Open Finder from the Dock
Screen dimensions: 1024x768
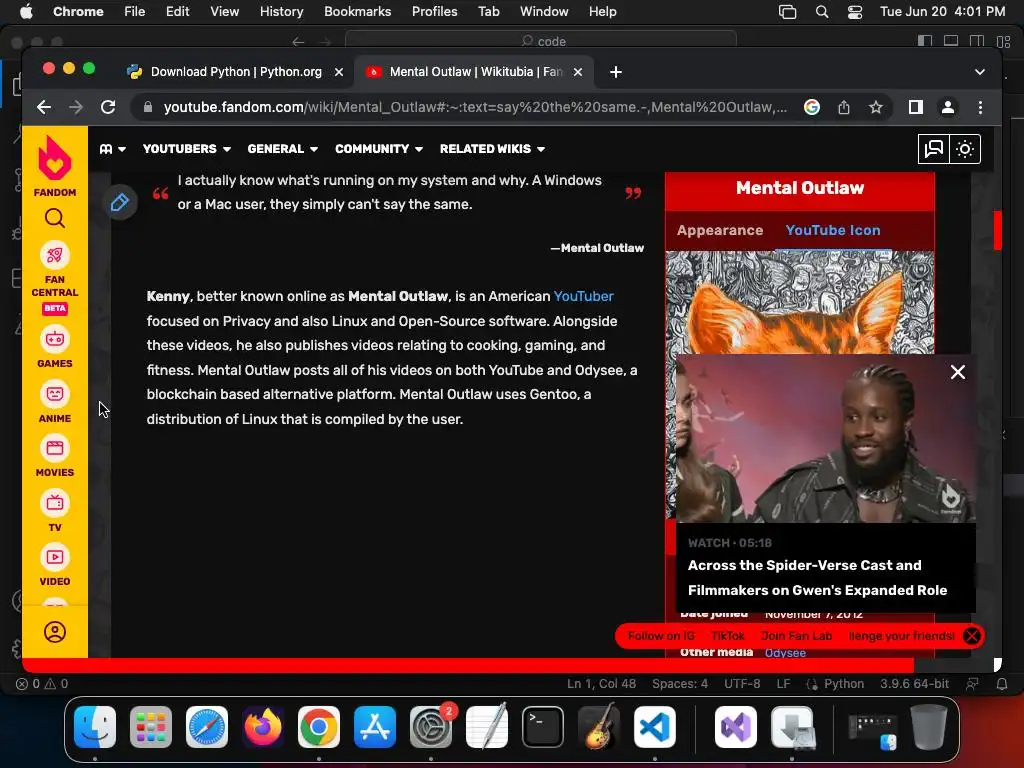95,727
